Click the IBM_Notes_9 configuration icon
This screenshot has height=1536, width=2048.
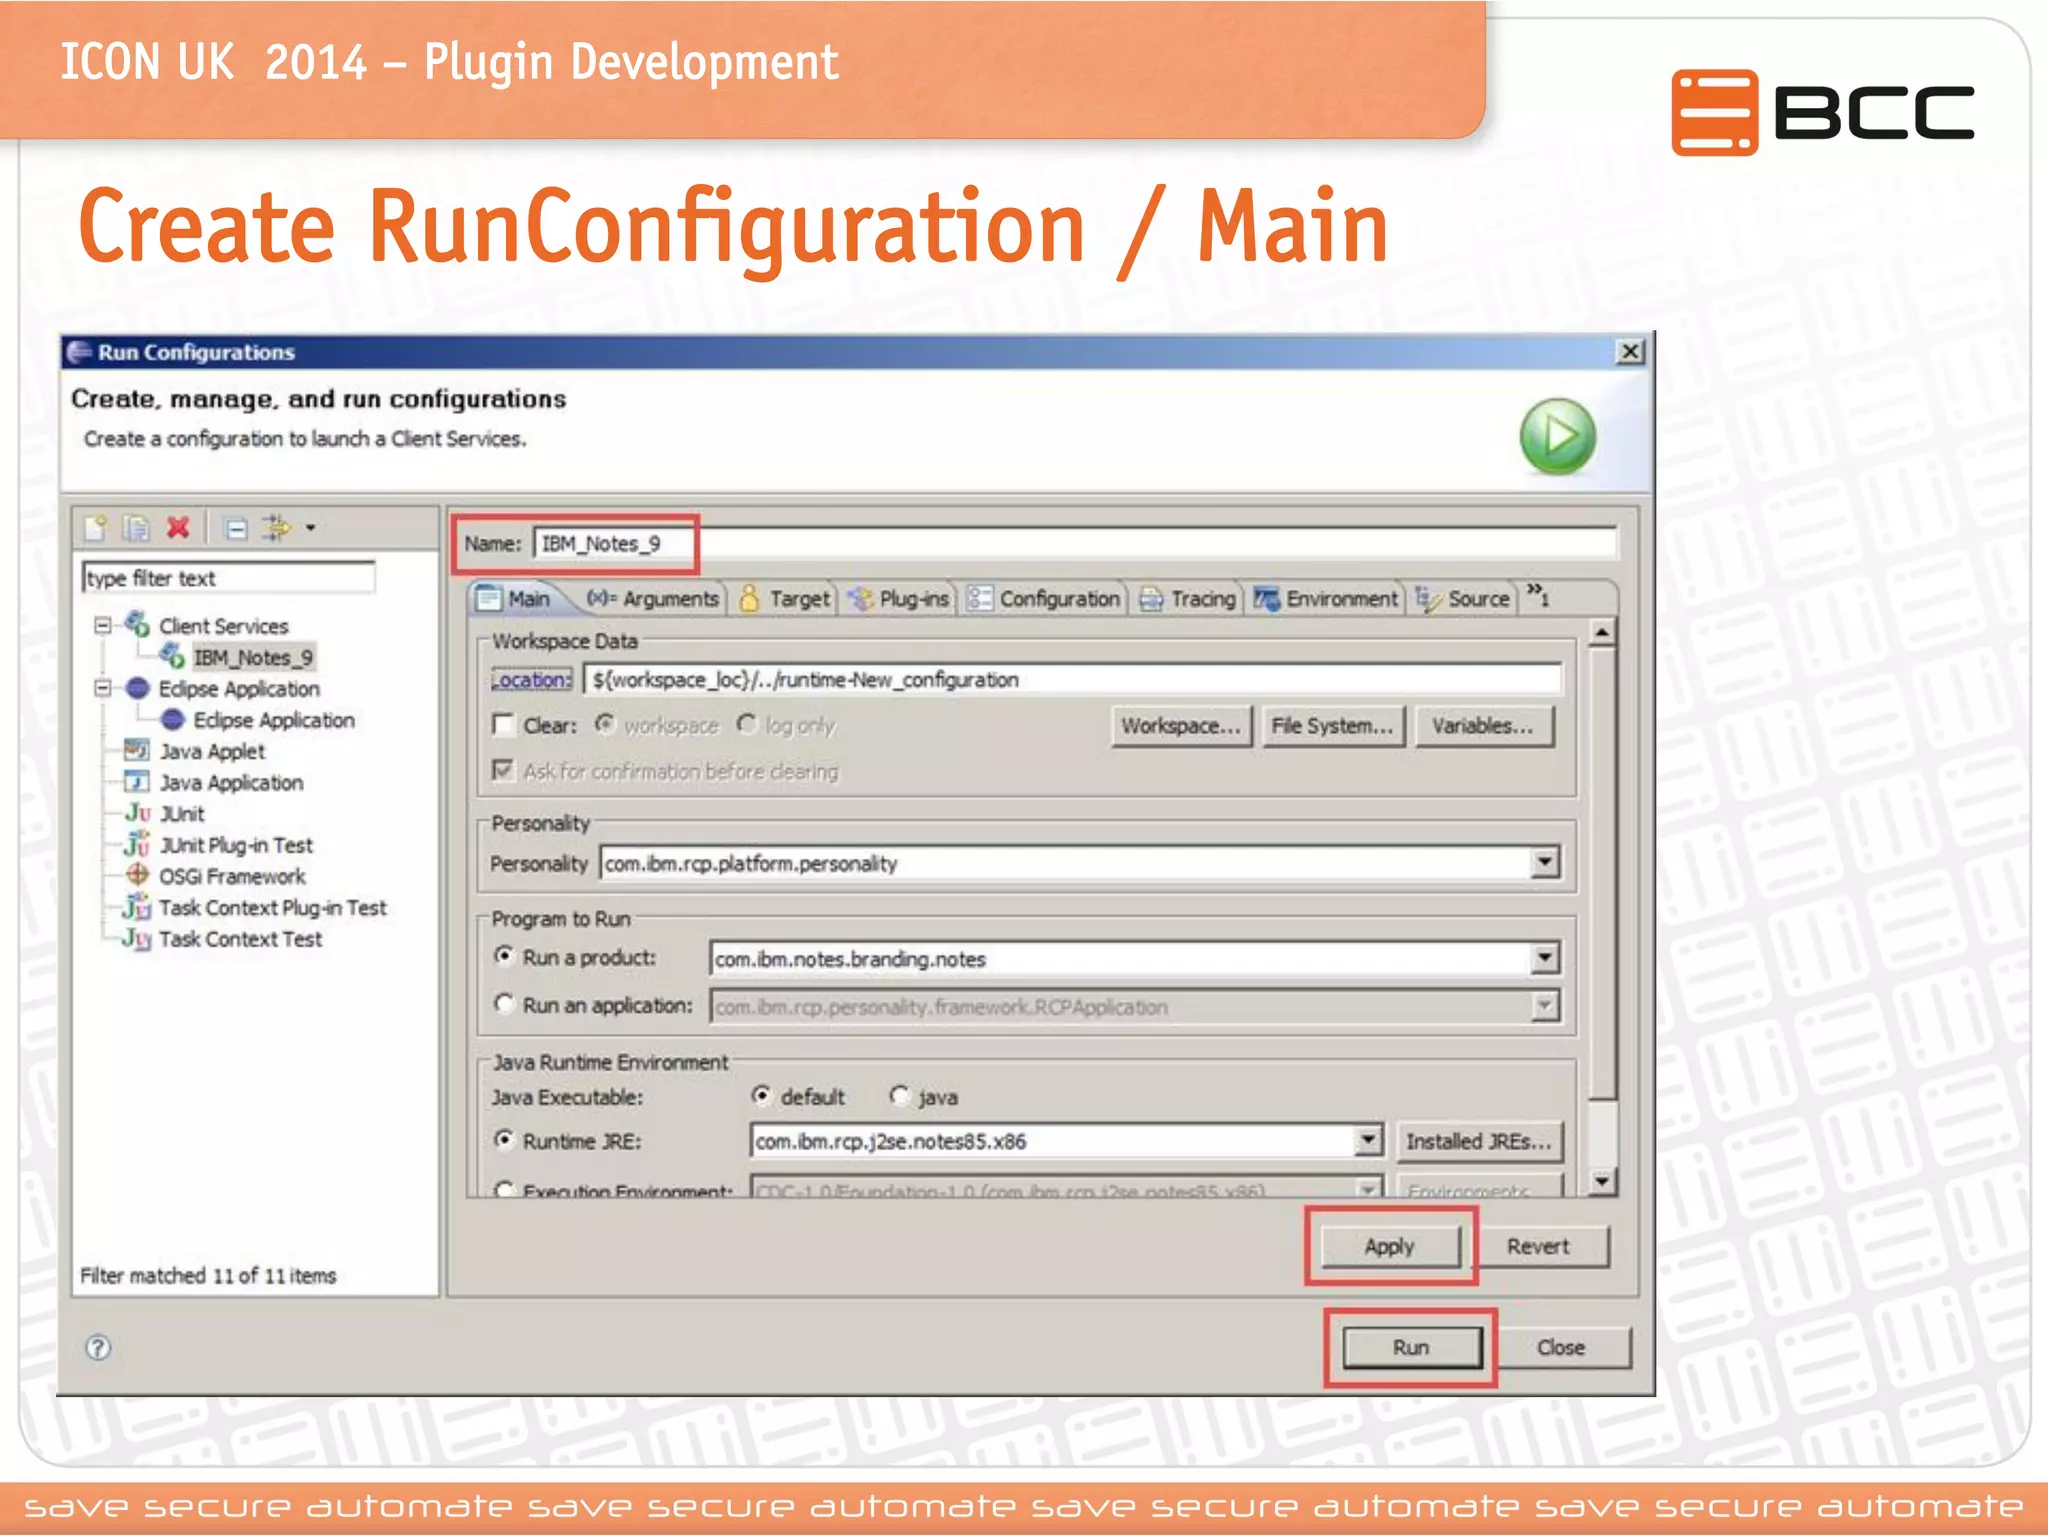tap(172, 656)
